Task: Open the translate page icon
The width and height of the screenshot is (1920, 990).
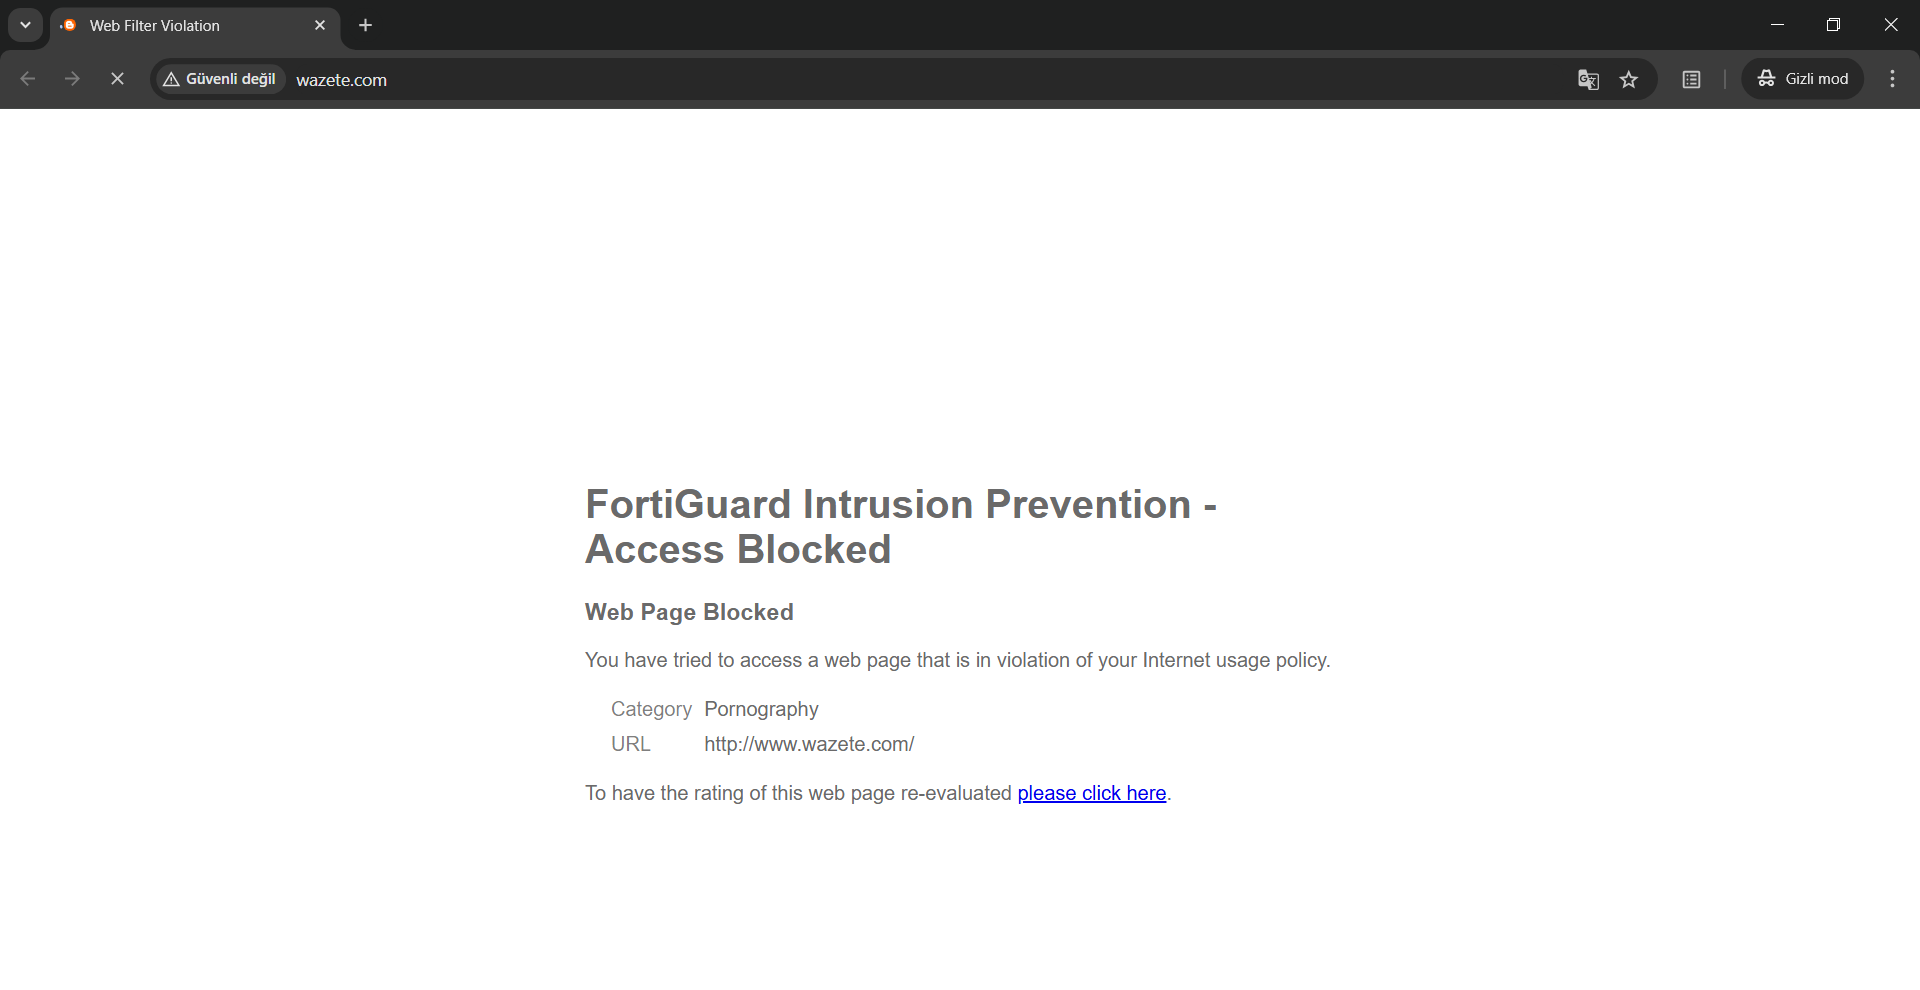Action: pos(1588,80)
